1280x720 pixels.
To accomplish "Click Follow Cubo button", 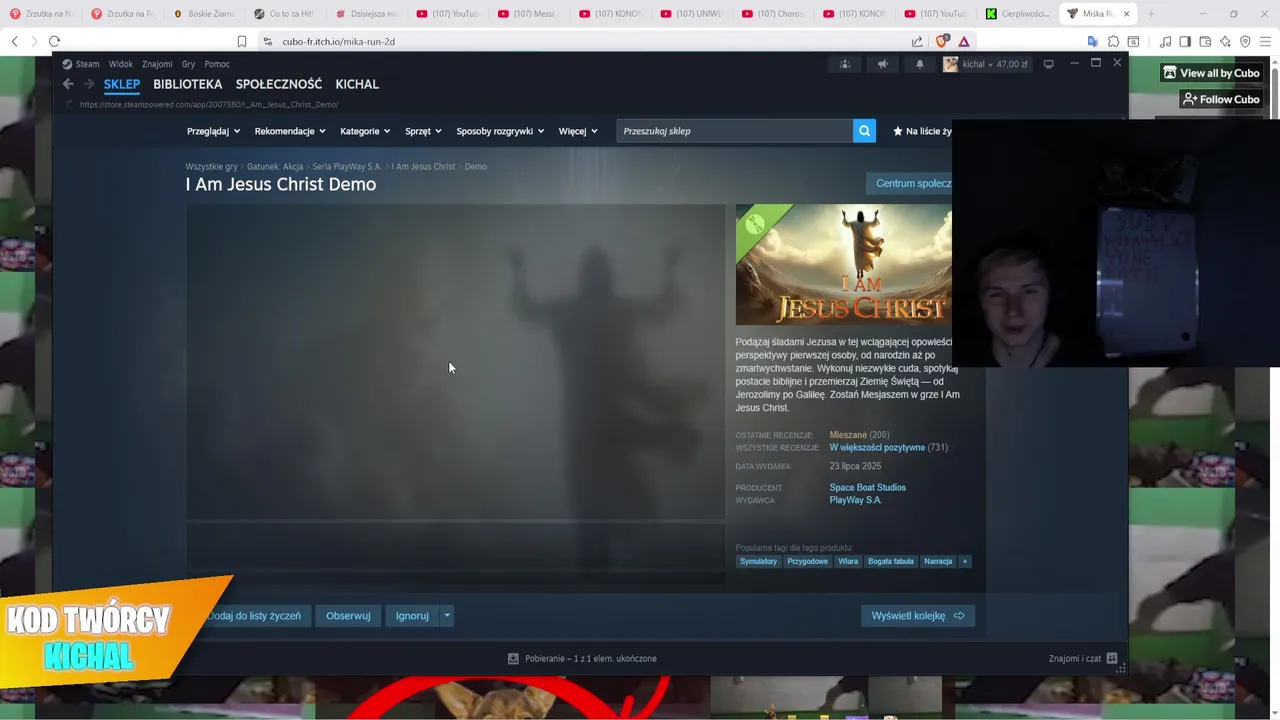I will 1221,99.
